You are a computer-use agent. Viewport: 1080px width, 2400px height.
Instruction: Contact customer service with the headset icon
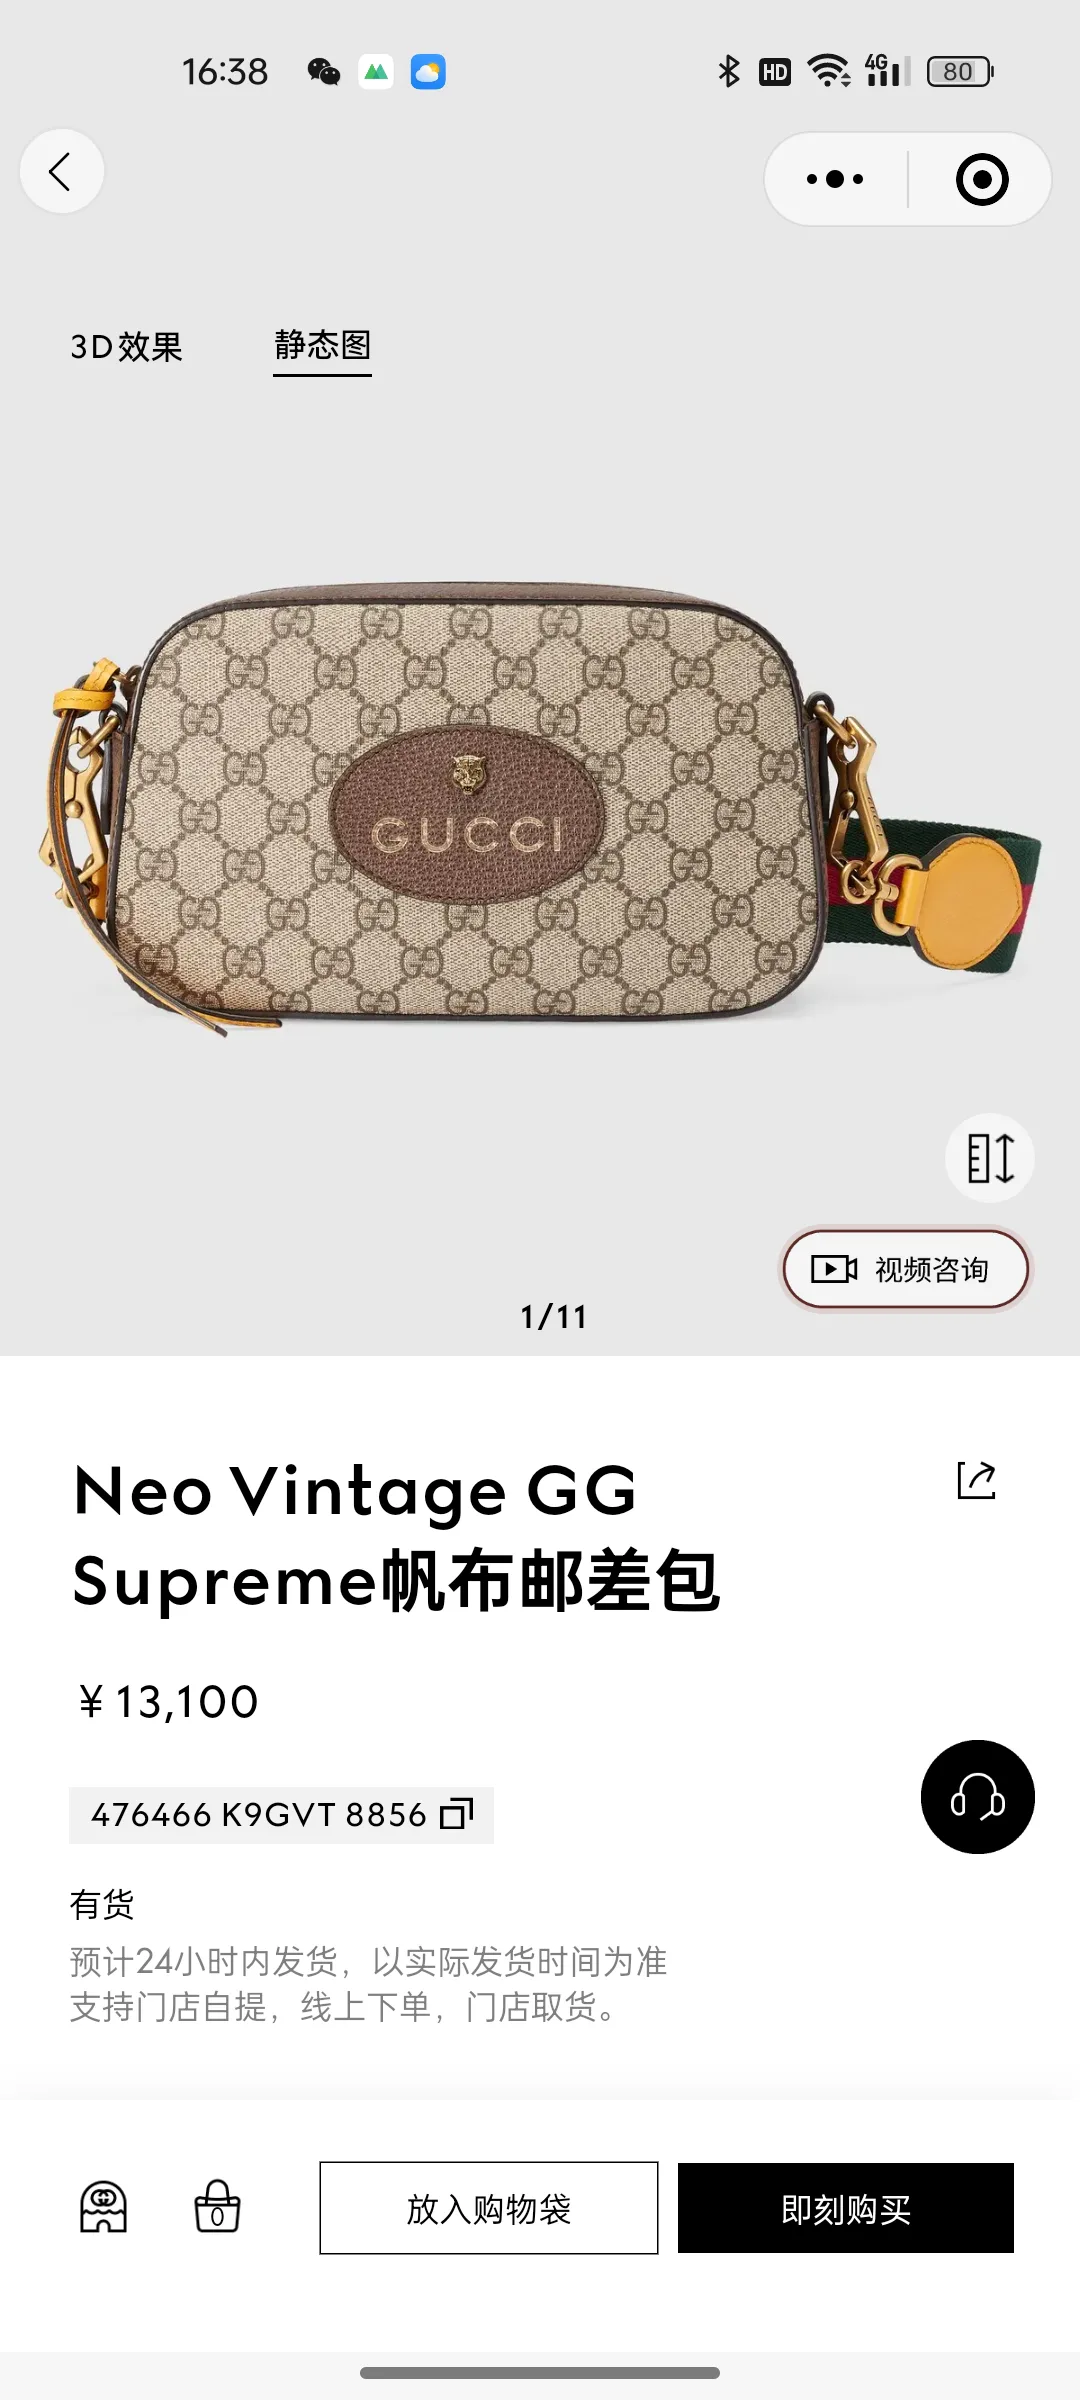point(977,1797)
